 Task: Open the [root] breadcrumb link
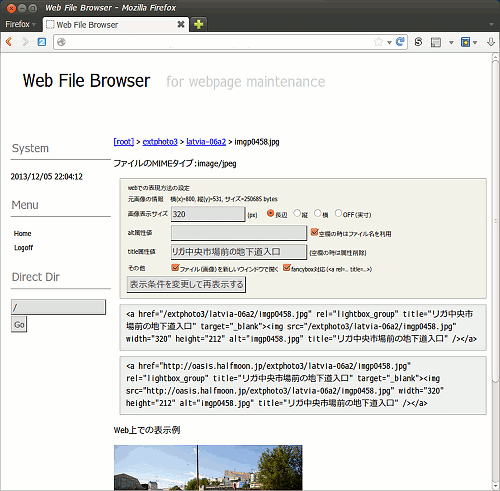(x=124, y=142)
